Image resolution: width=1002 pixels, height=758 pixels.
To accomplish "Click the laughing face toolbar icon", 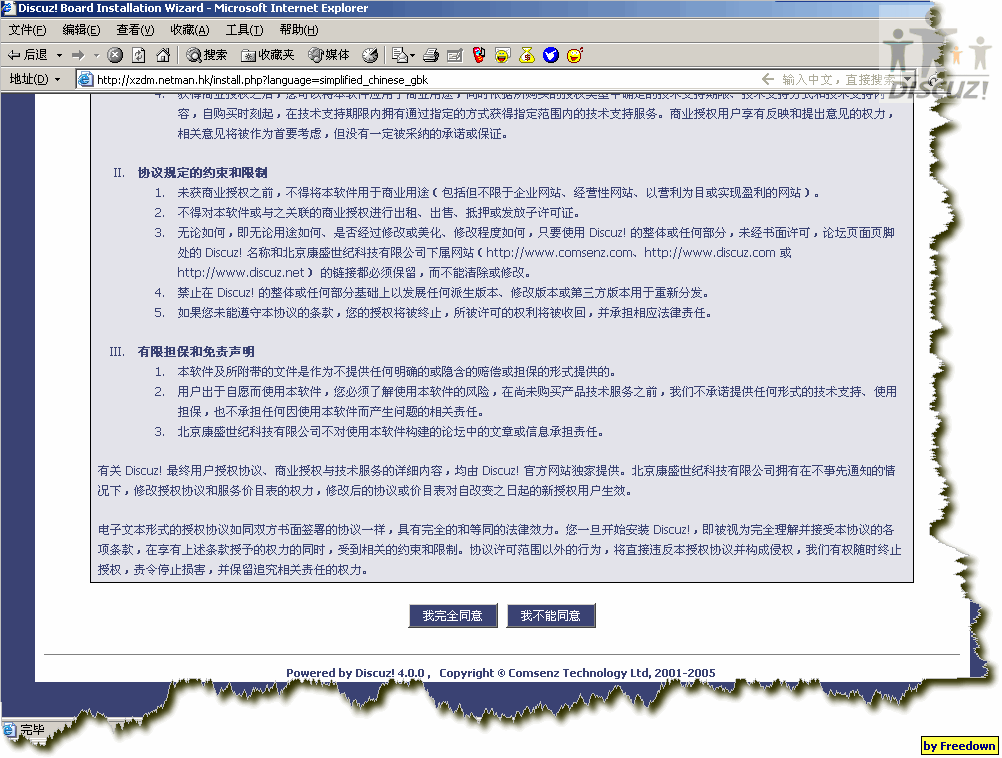I will [503, 56].
